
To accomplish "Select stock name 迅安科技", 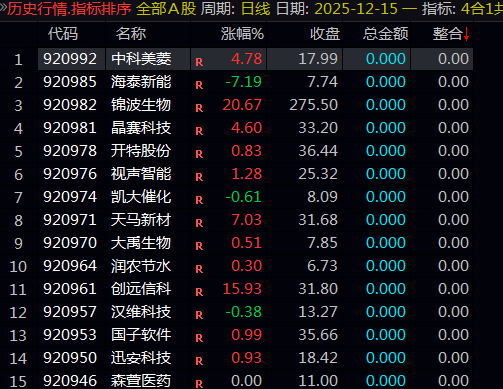I will click(x=141, y=358).
